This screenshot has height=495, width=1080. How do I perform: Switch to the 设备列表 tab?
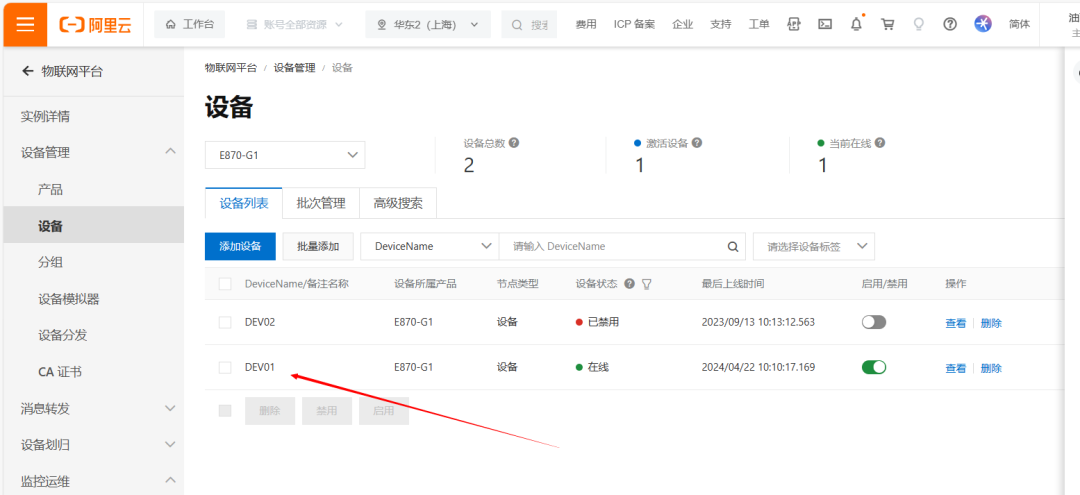pos(244,203)
